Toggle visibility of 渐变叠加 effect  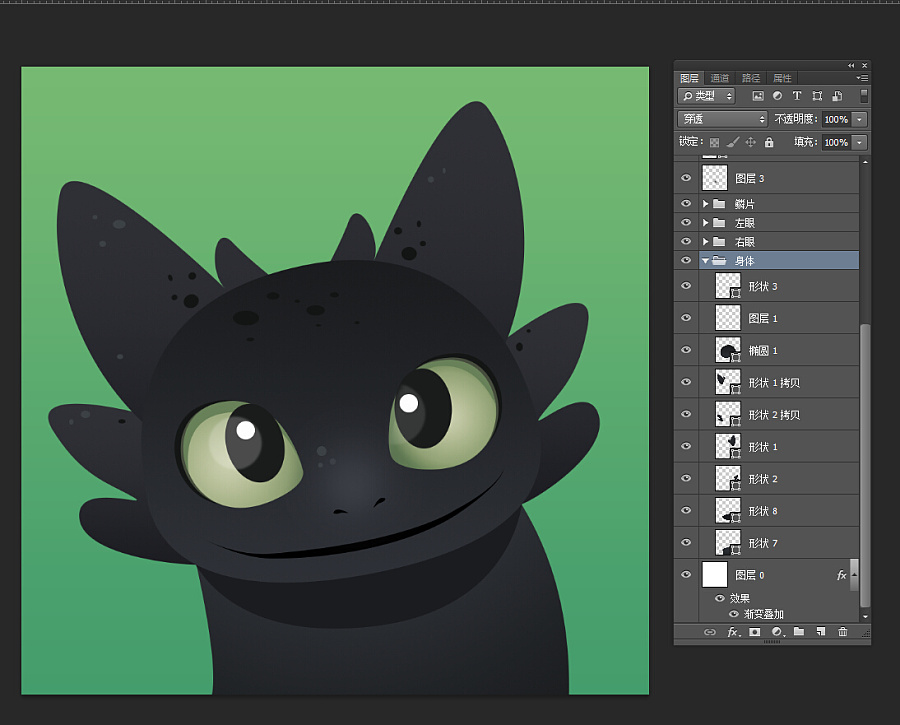[x=733, y=614]
